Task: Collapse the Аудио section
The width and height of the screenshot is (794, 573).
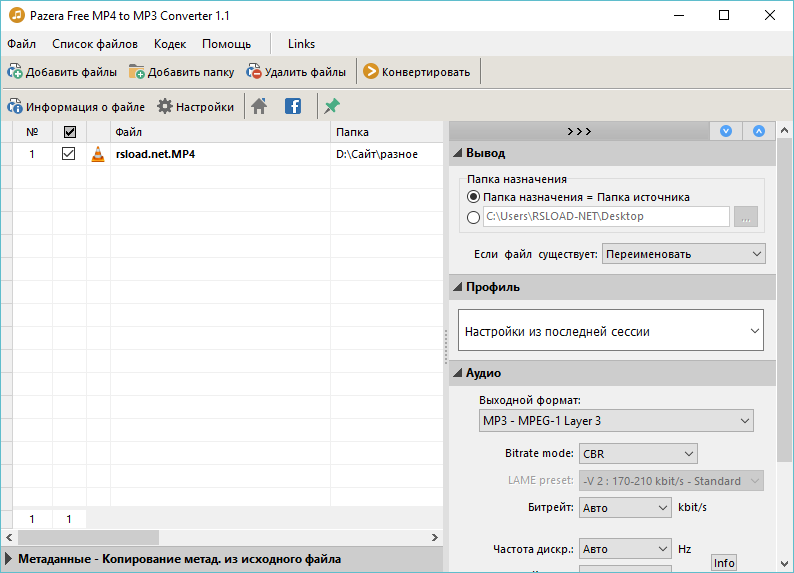Action: 458,373
